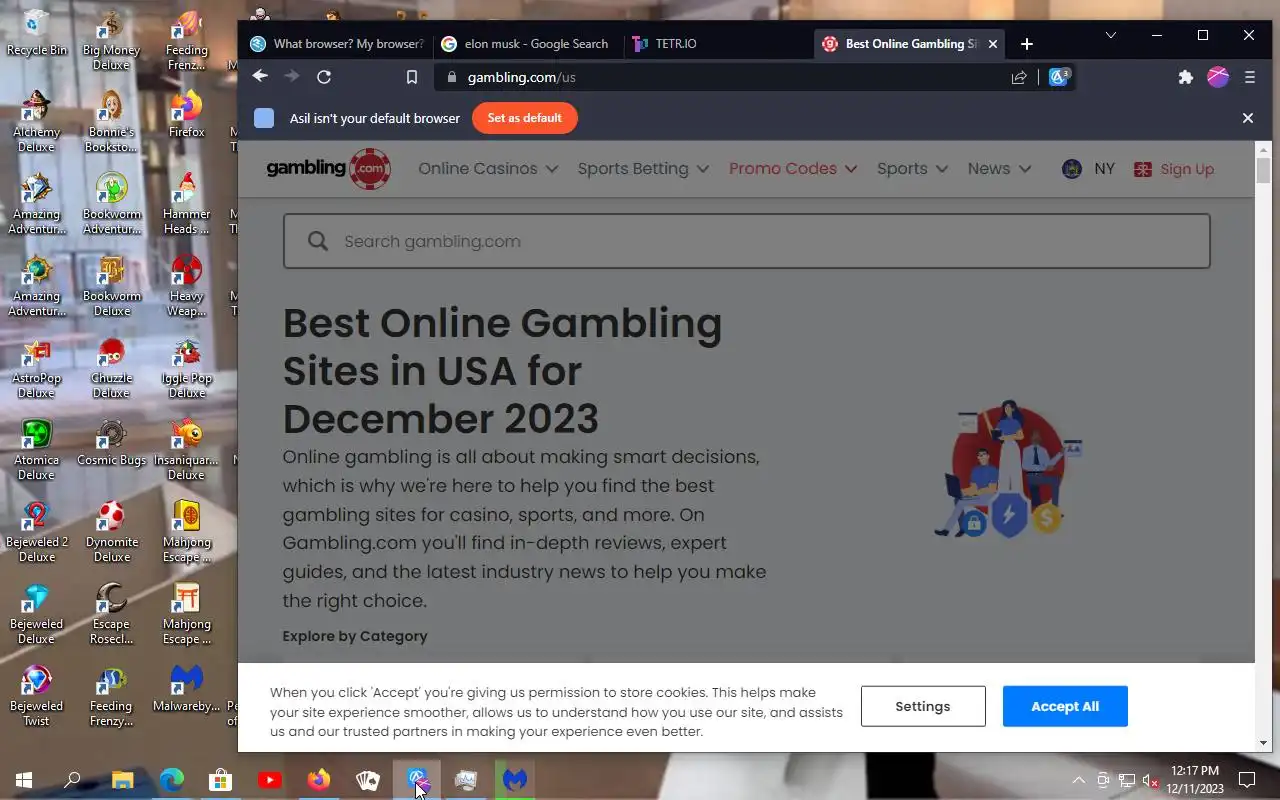Image resolution: width=1280 pixels, height=800 pixels.
Task: Open taskbar search
Action: [72, 780]
